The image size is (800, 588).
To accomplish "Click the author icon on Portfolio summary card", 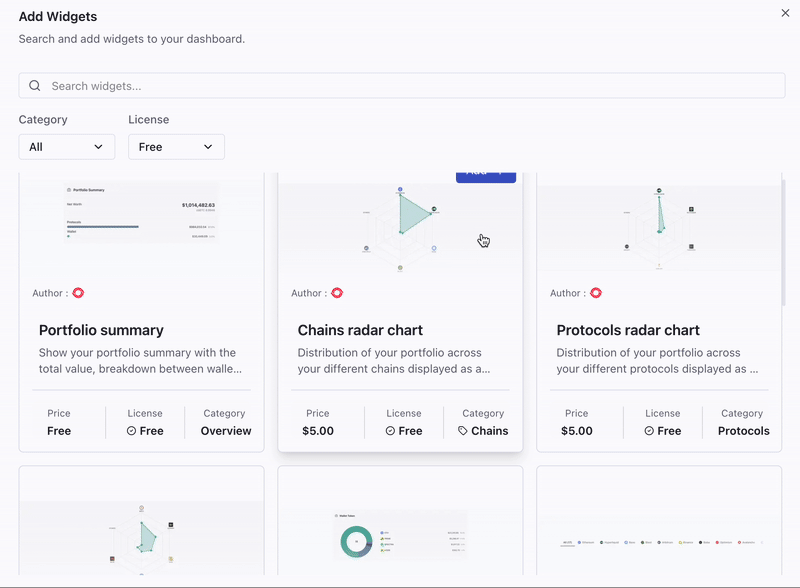I will pos(79,293).
